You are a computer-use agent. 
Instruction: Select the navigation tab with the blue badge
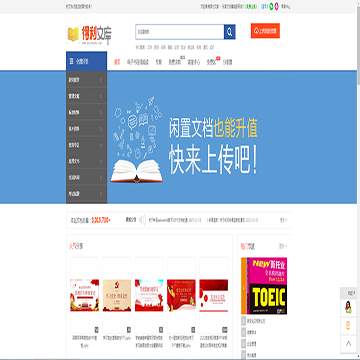point(175,62)
